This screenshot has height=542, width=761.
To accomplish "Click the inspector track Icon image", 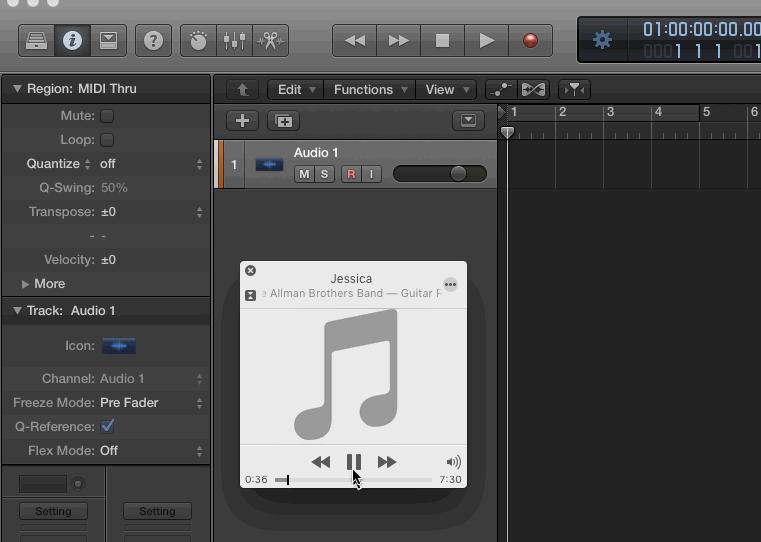I will (x=119, y=346).
